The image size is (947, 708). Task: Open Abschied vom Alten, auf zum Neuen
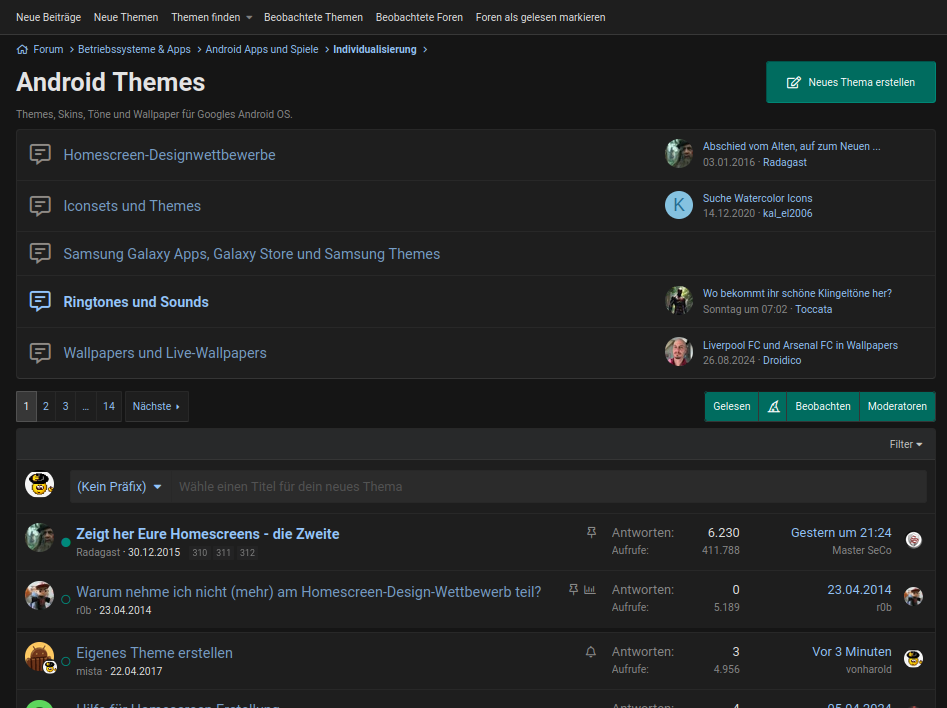[791, 146]
